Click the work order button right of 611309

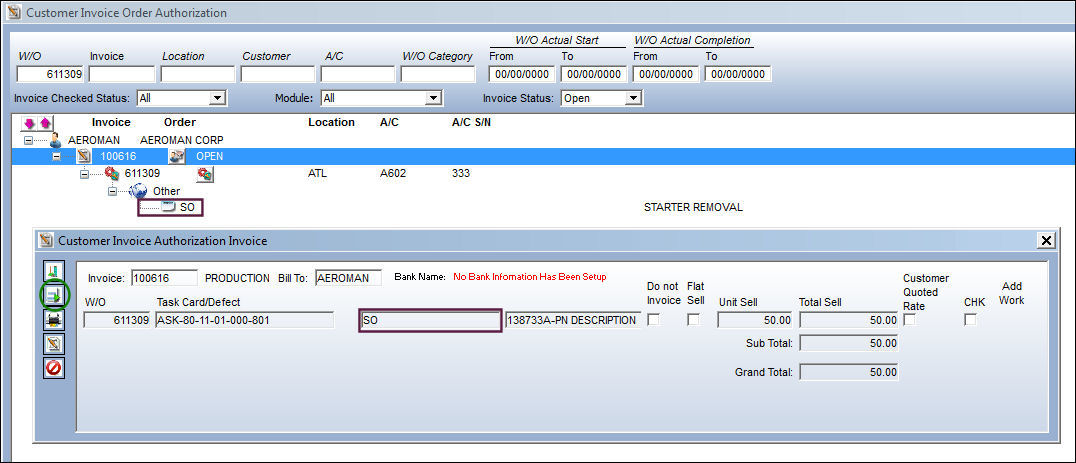[204, 174]
